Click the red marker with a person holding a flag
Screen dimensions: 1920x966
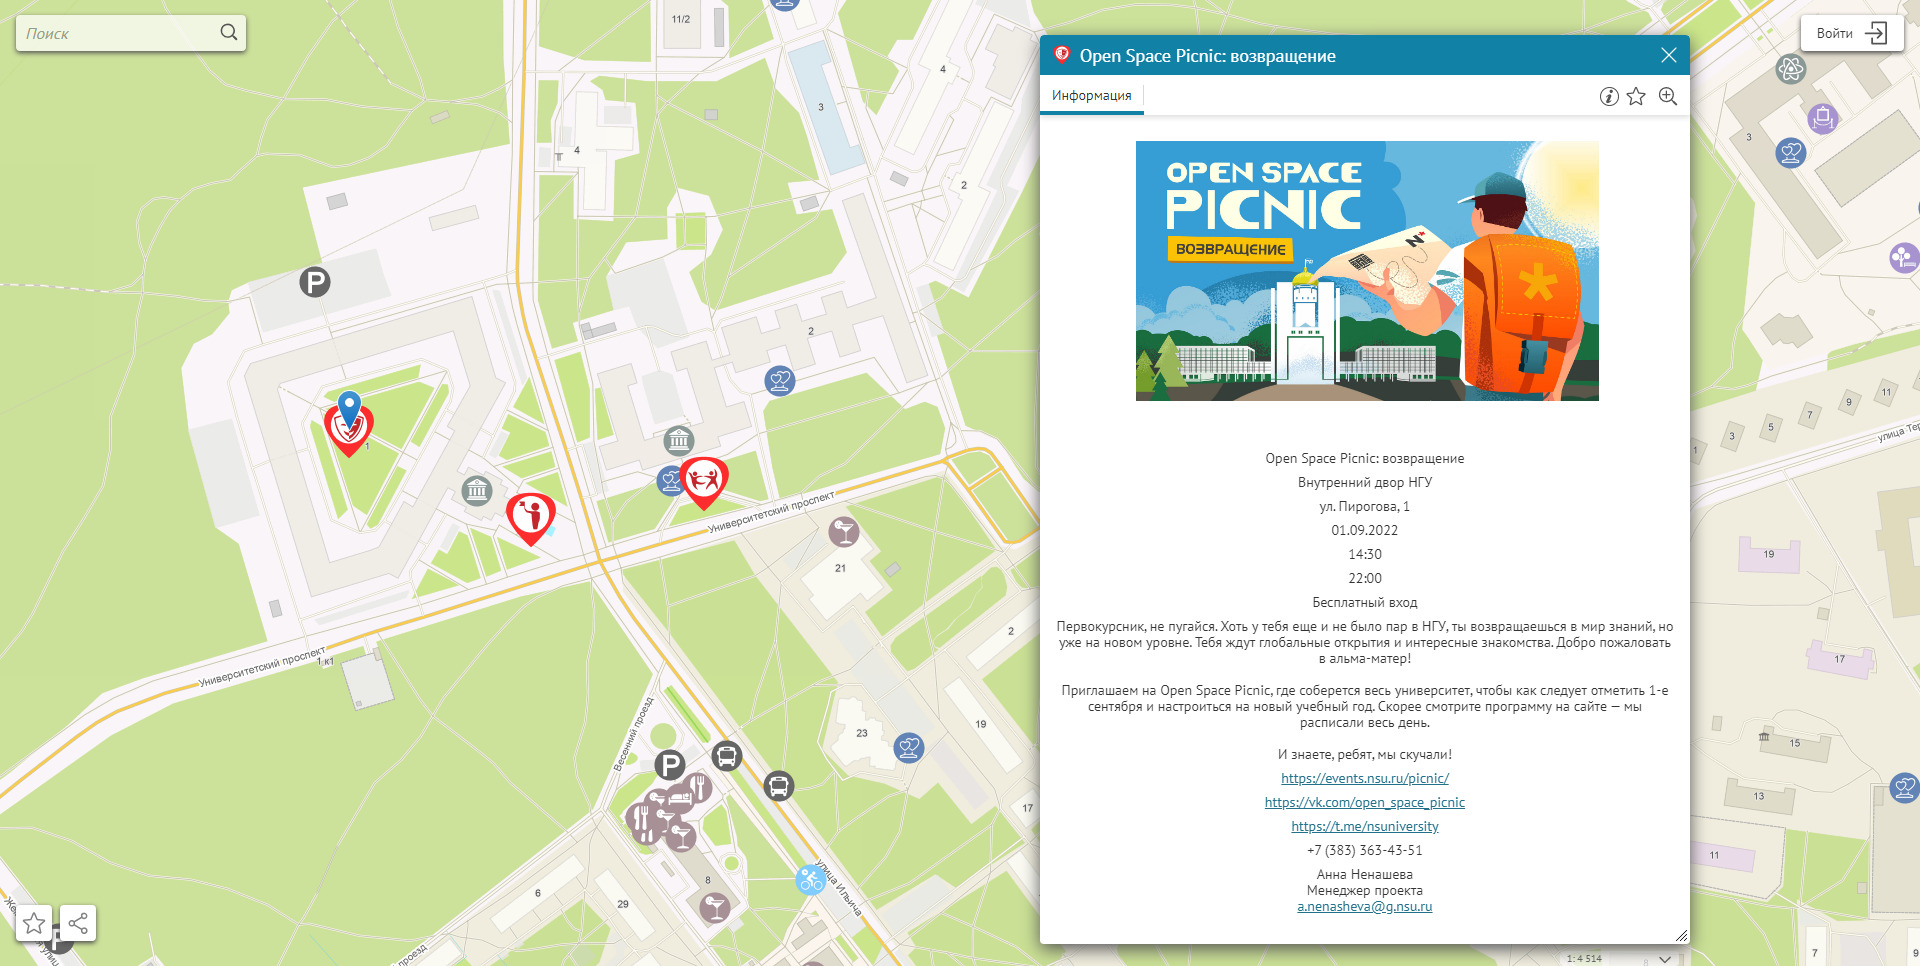pyautogui.click(x=530, y=518)
